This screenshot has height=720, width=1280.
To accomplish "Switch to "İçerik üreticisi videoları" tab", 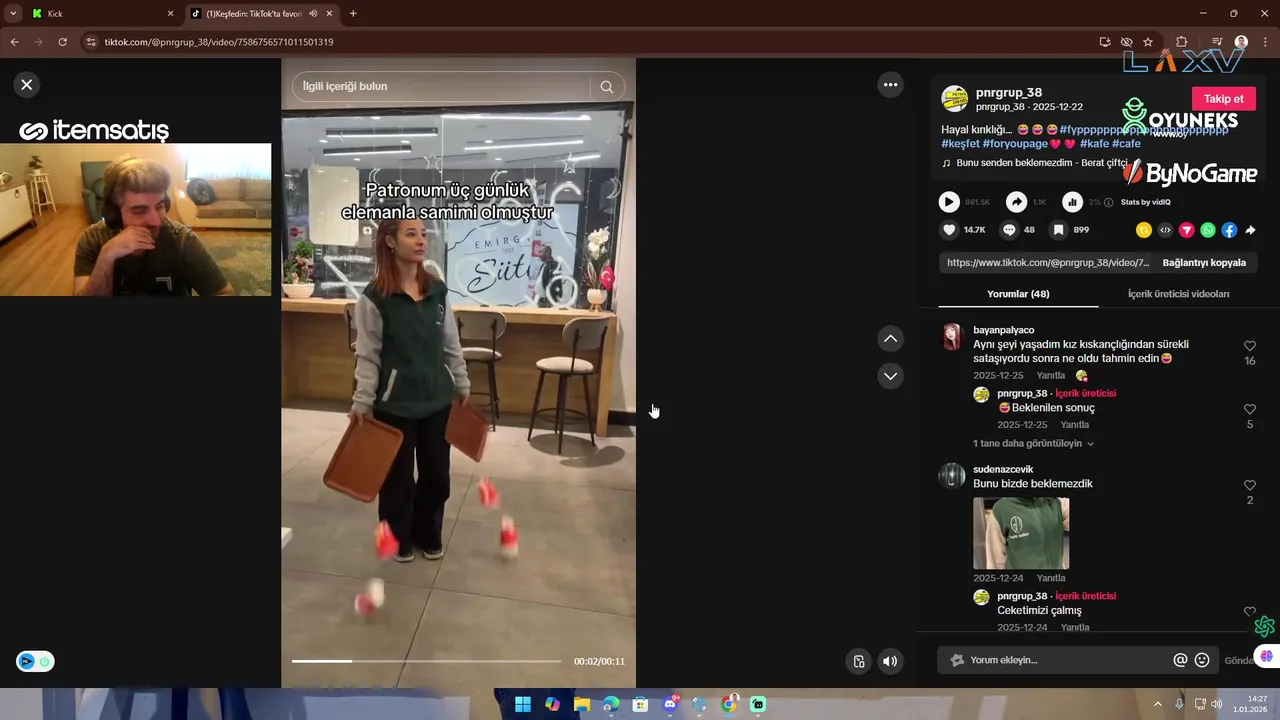I will (1178, 294).
